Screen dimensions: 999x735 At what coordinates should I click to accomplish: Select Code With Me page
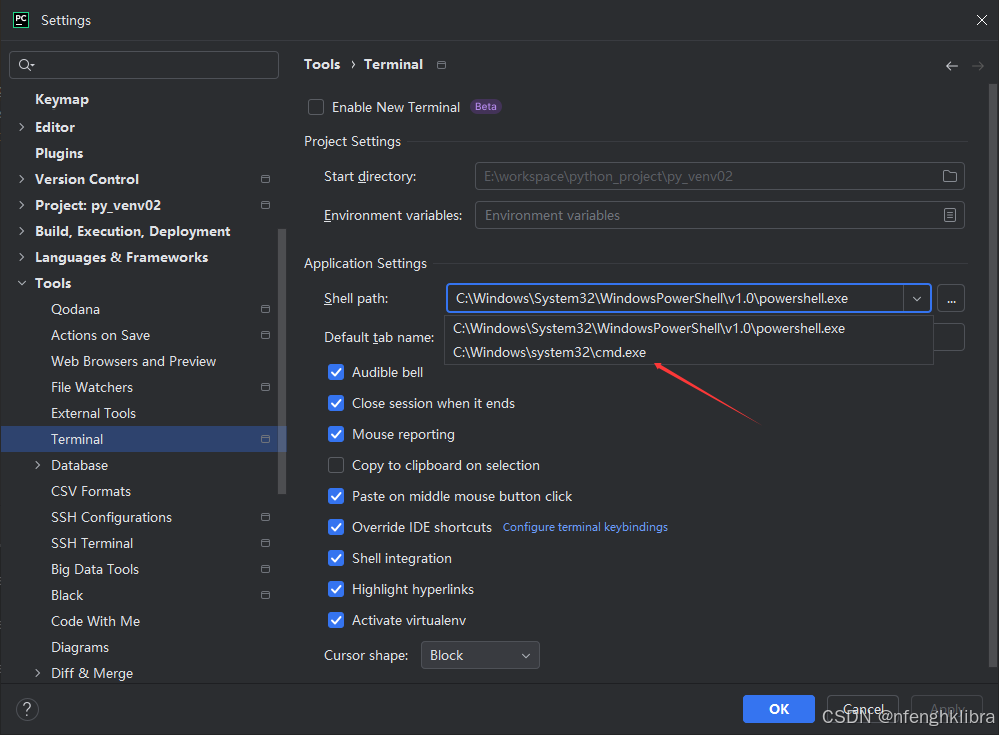pos(96,621)
